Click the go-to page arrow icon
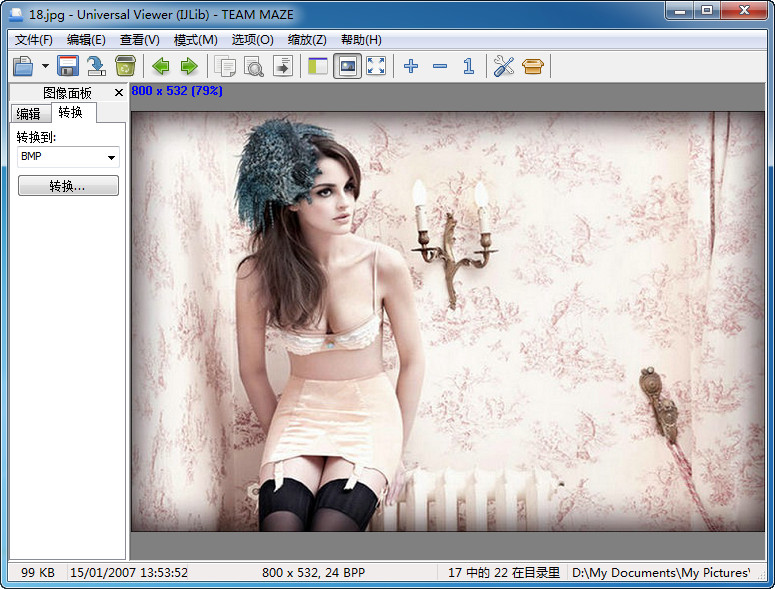Image resolution: width=775 pixels, height=589 pixels. 283,66
